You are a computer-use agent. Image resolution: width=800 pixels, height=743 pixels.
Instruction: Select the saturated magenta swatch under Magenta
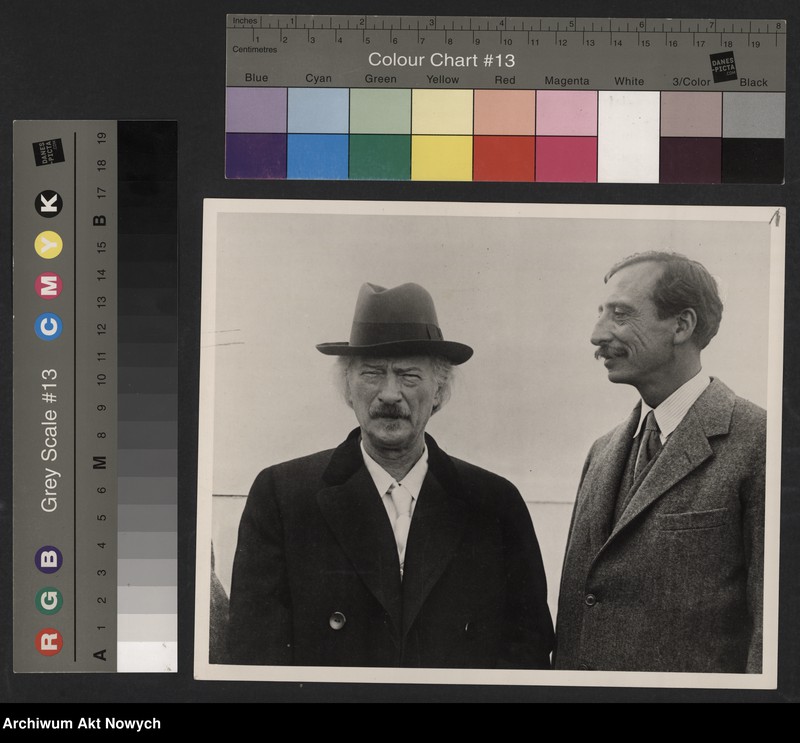(x=567, y=159)
